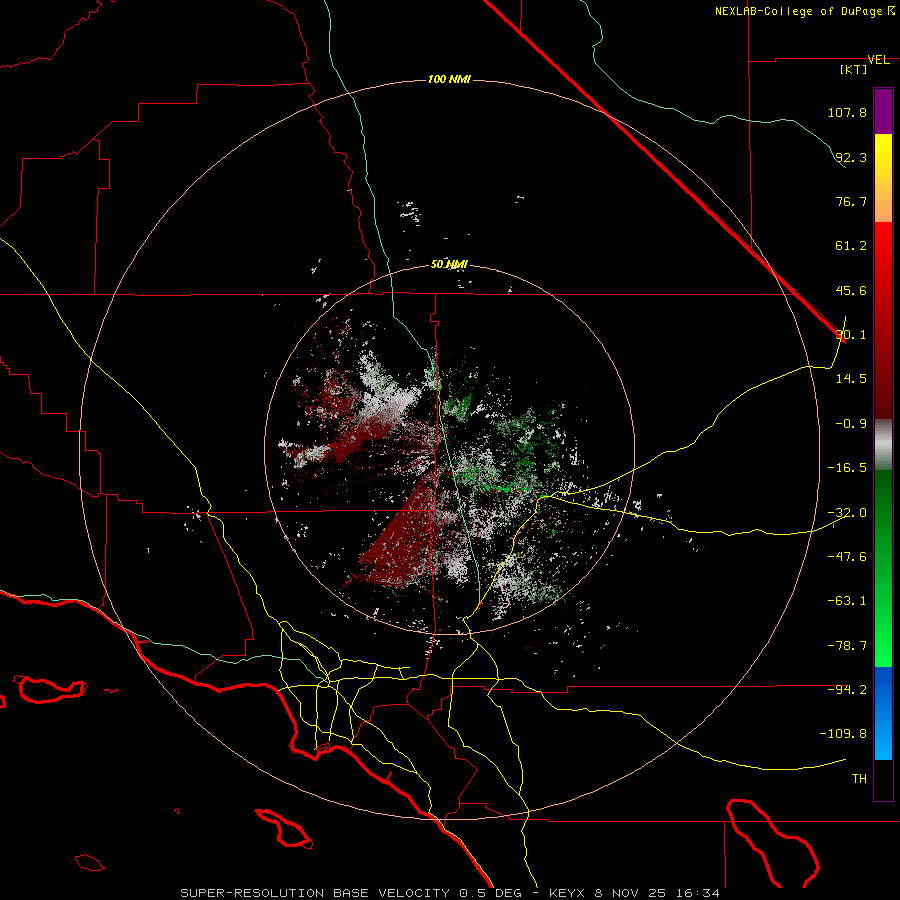900x900 pixels.
Task: Select the -16.5 scale value
Action: (847, 468)
